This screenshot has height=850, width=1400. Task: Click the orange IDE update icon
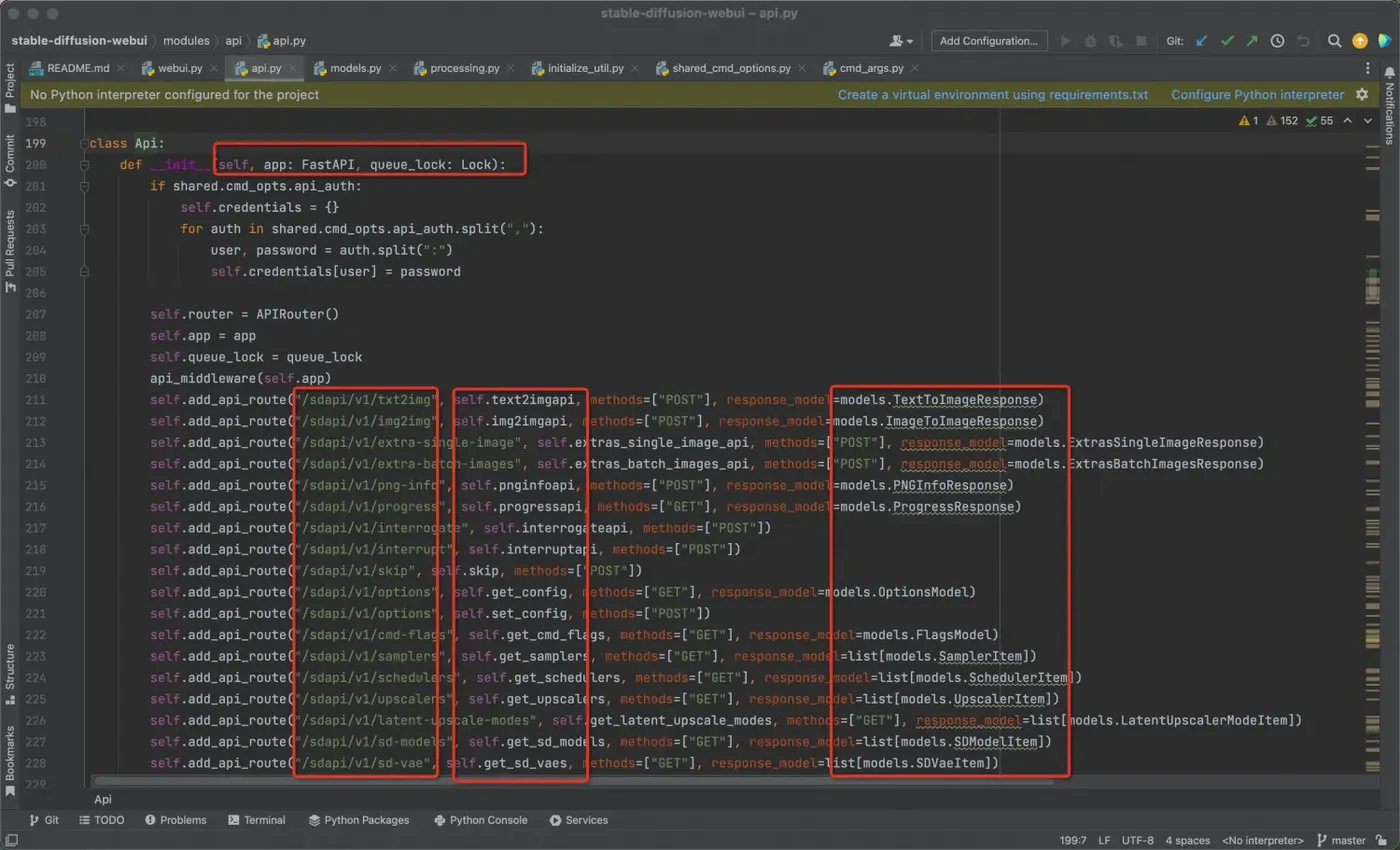[x=1360, y=41]
